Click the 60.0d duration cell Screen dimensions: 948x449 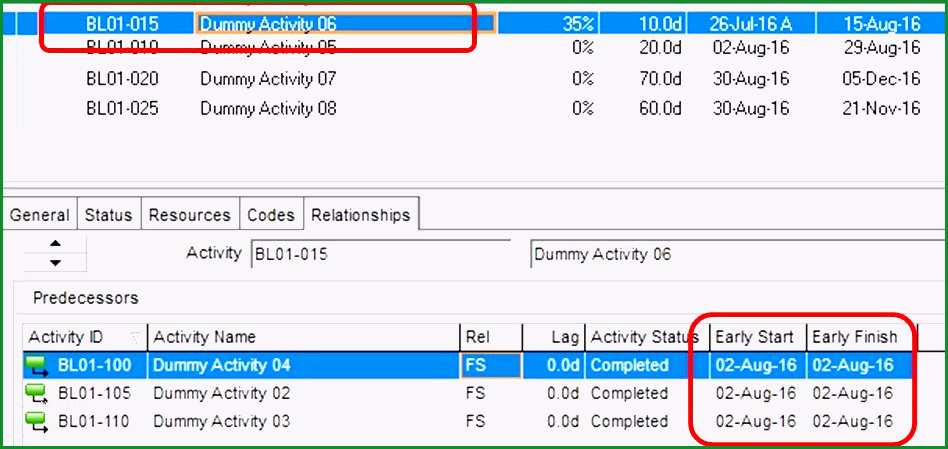click(660, 109)
